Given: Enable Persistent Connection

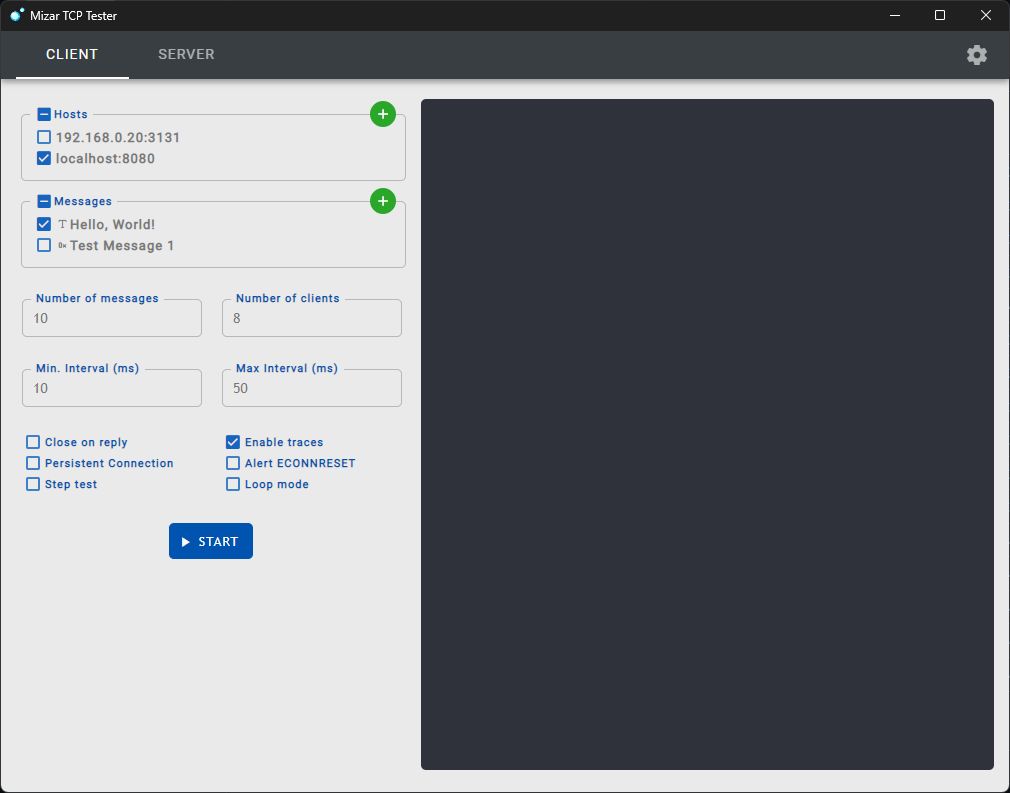Looking at the screenshot, I should (x=33, y=463).
